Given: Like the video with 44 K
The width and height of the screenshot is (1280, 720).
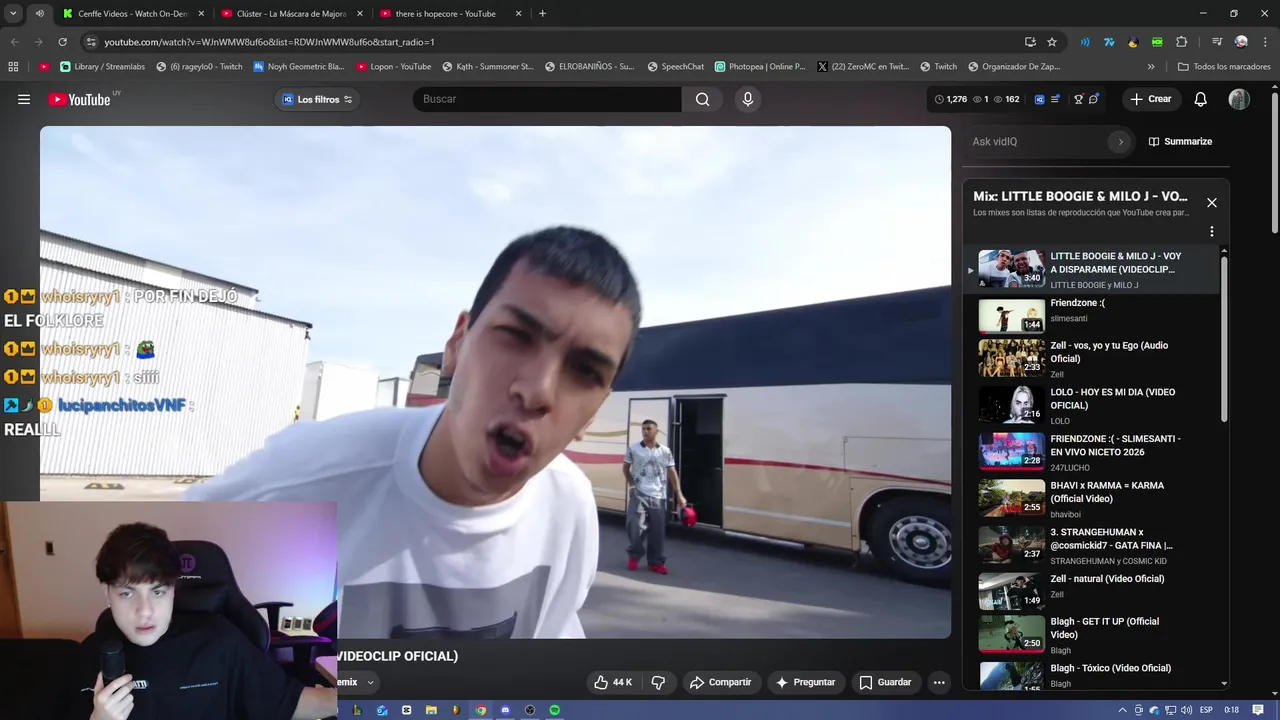Looking at the screenshot, I should [x=613, y=682].
